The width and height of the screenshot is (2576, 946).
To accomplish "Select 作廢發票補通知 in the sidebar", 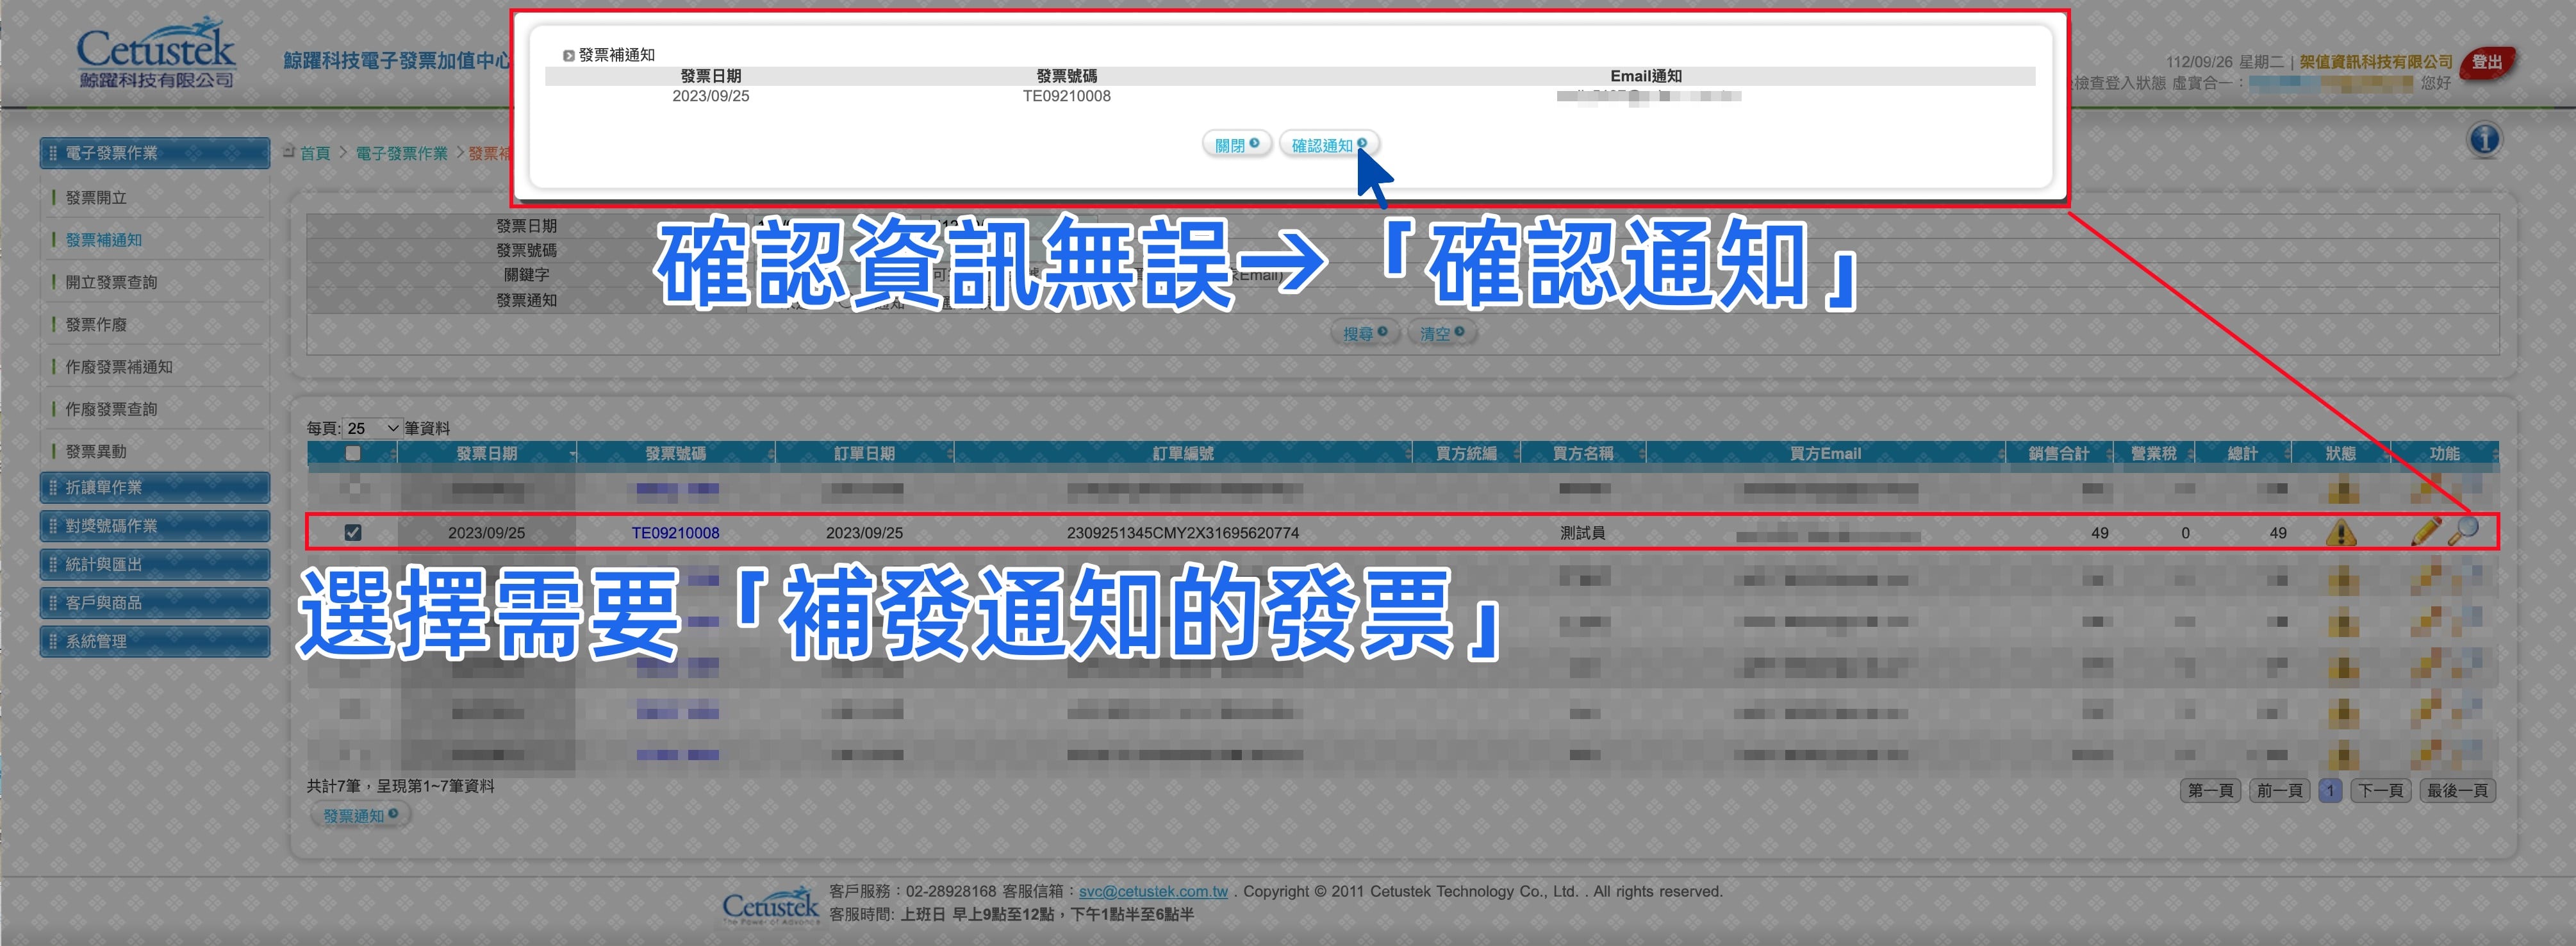I will [x=119, y=367].
